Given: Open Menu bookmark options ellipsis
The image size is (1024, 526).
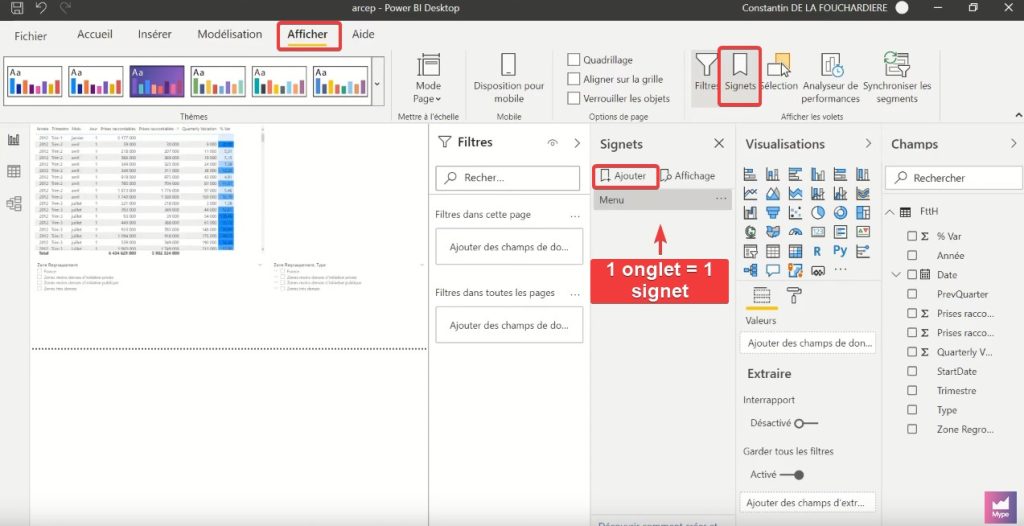Looking at the screenshot, I should (x=721, y=199).
